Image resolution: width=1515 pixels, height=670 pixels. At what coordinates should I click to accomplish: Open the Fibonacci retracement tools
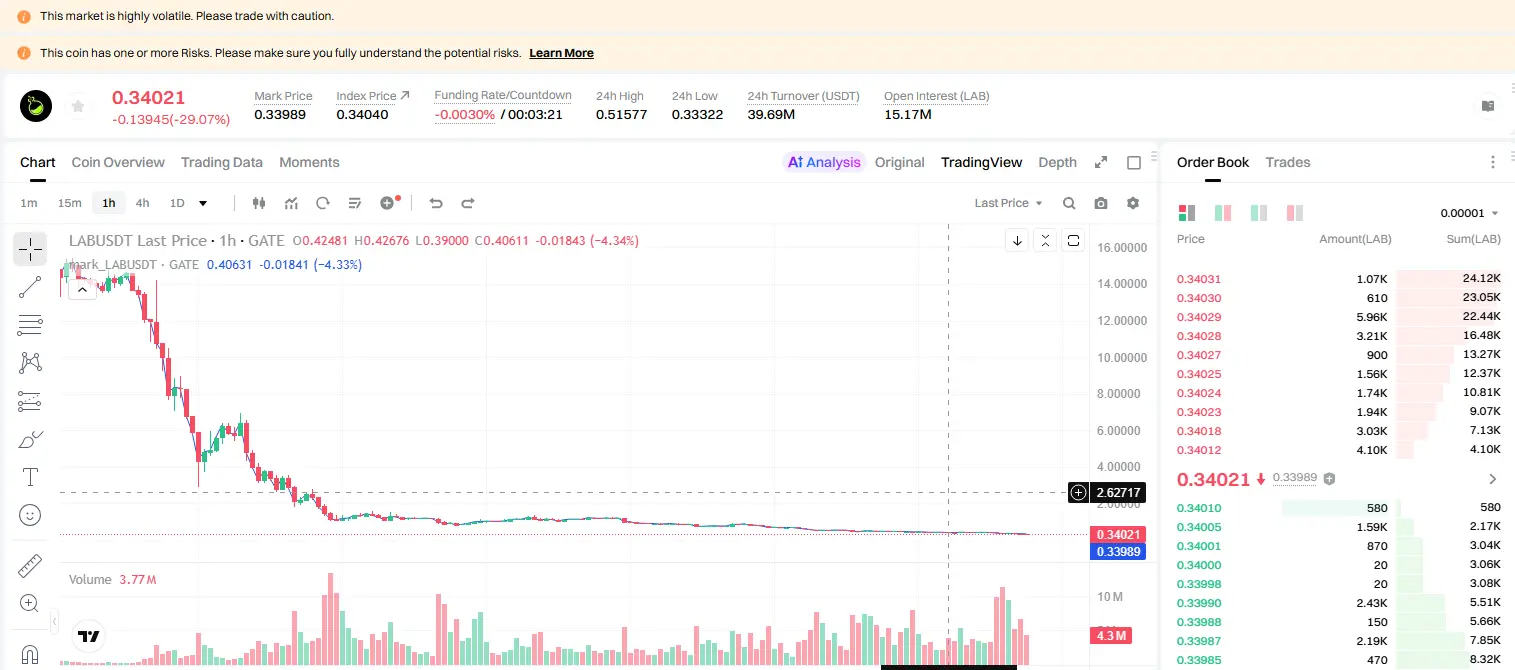[30, 325]
